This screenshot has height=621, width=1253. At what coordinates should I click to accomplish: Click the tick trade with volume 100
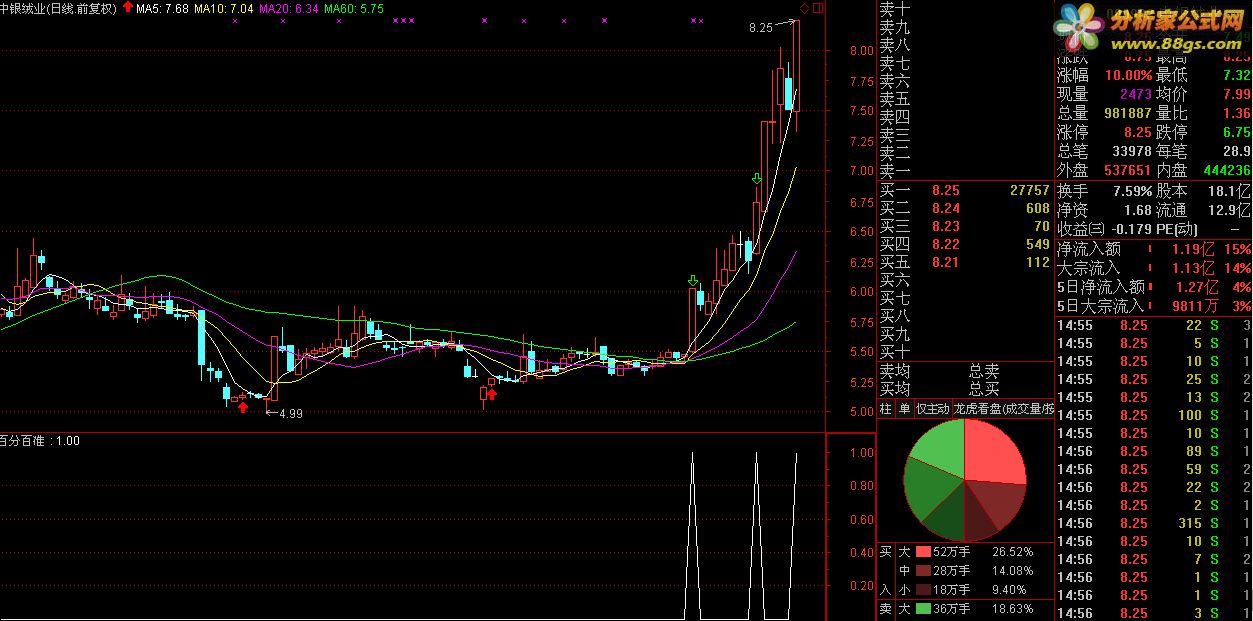pos(1190,415)
